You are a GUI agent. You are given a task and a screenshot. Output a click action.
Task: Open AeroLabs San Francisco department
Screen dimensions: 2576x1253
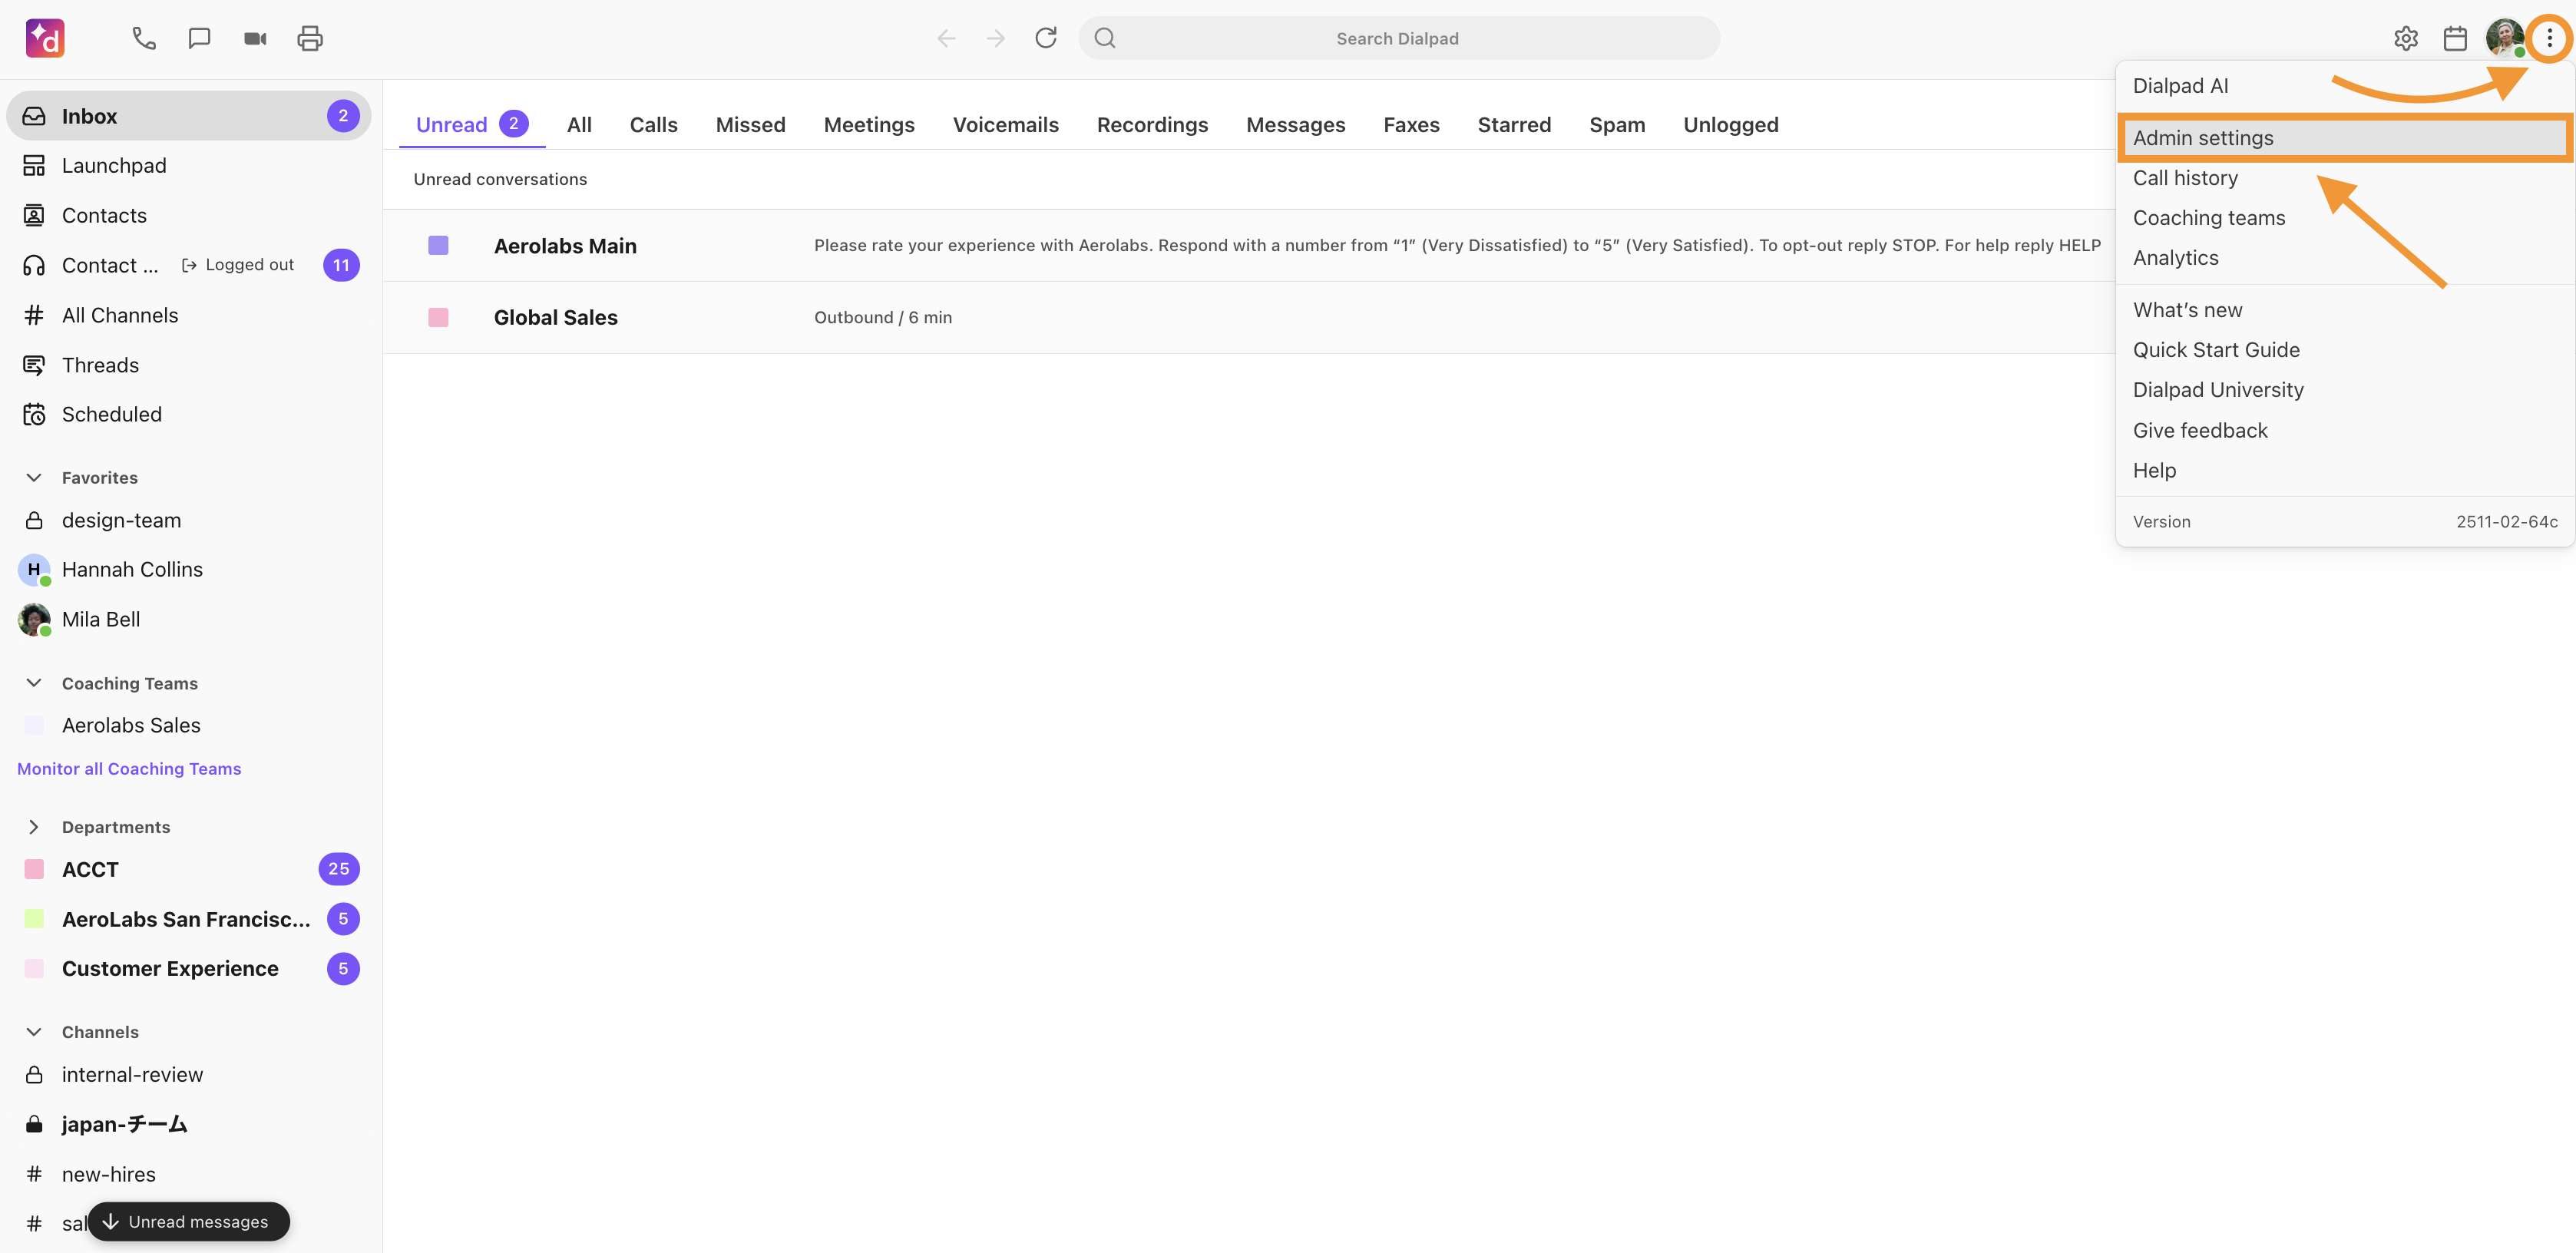(x=188, y=919)
